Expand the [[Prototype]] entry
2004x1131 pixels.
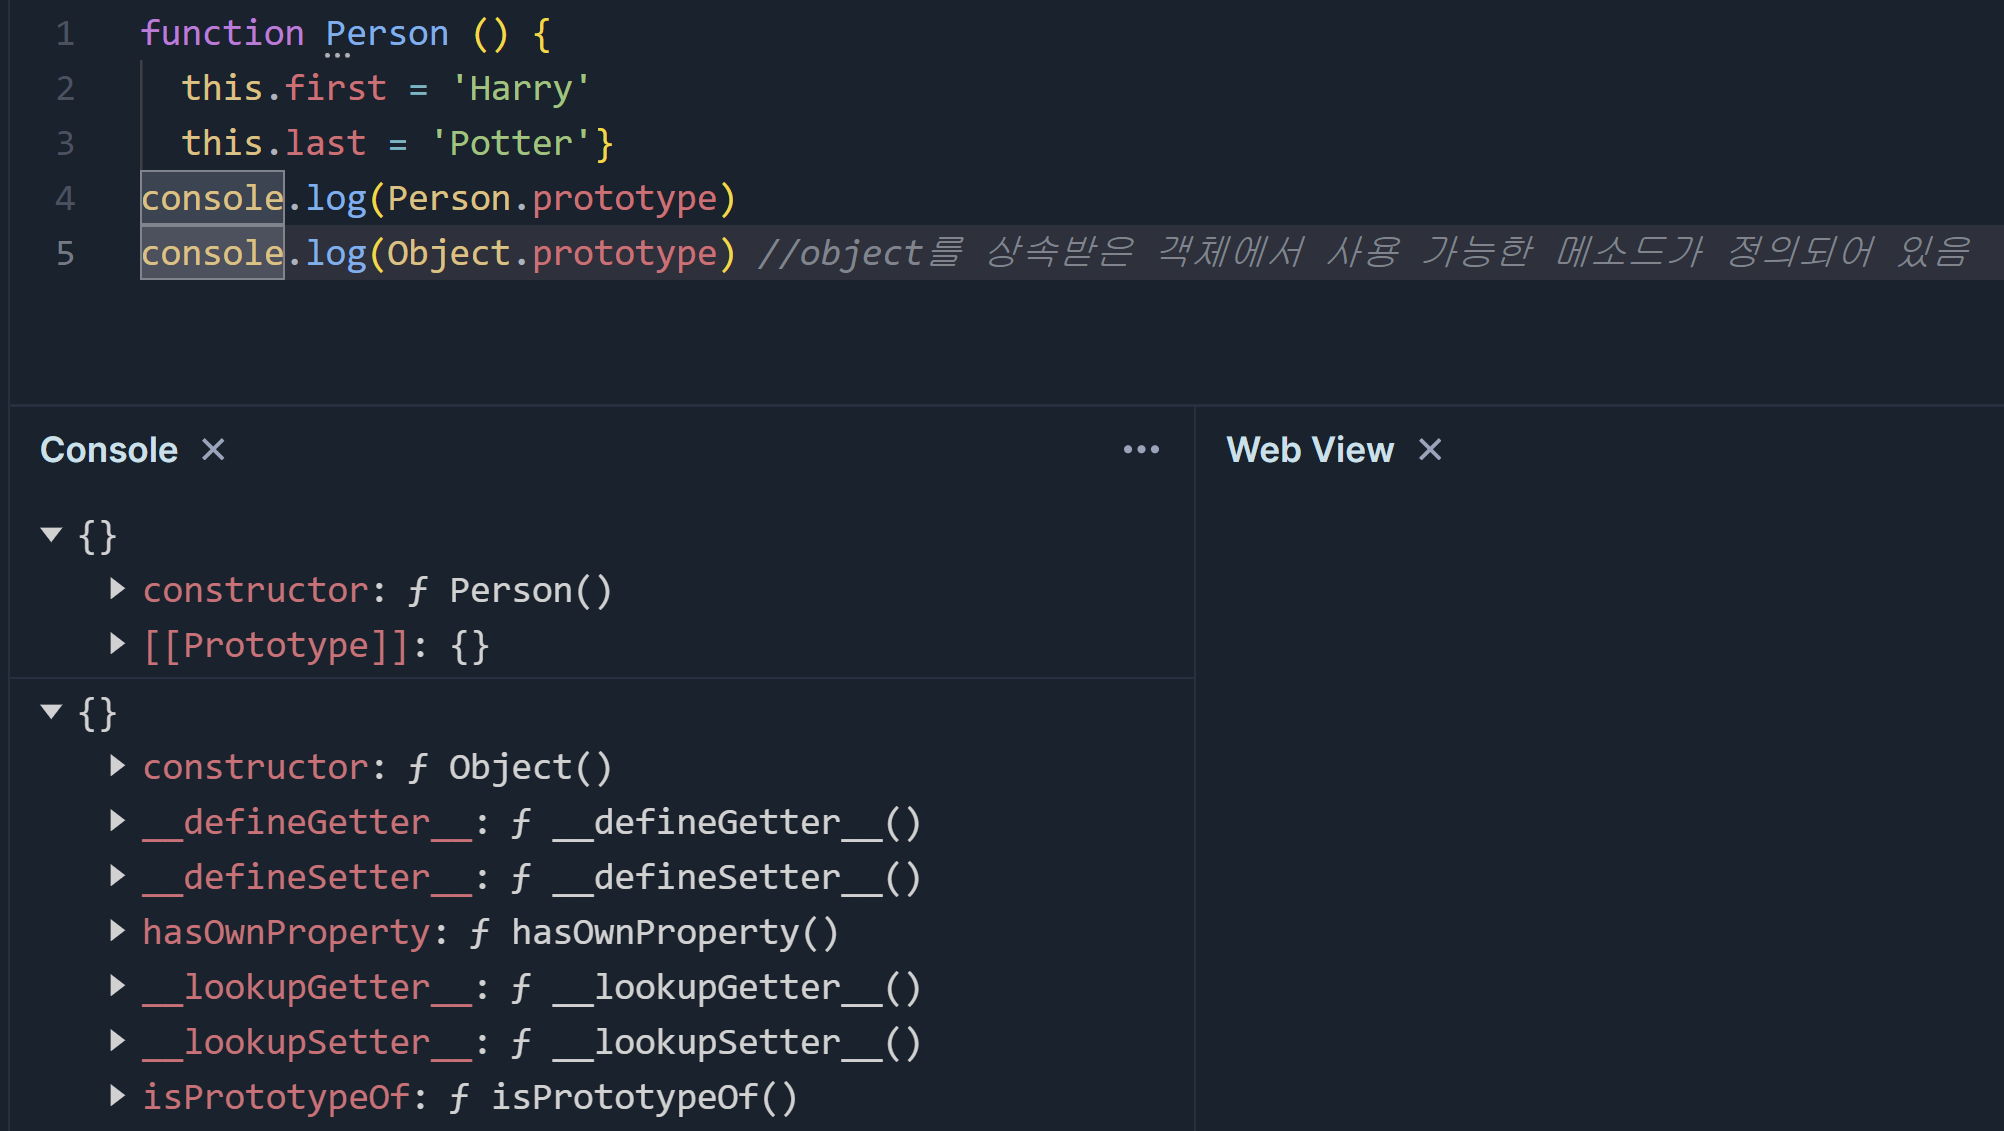pyautogui.click(x=117, y=644)
